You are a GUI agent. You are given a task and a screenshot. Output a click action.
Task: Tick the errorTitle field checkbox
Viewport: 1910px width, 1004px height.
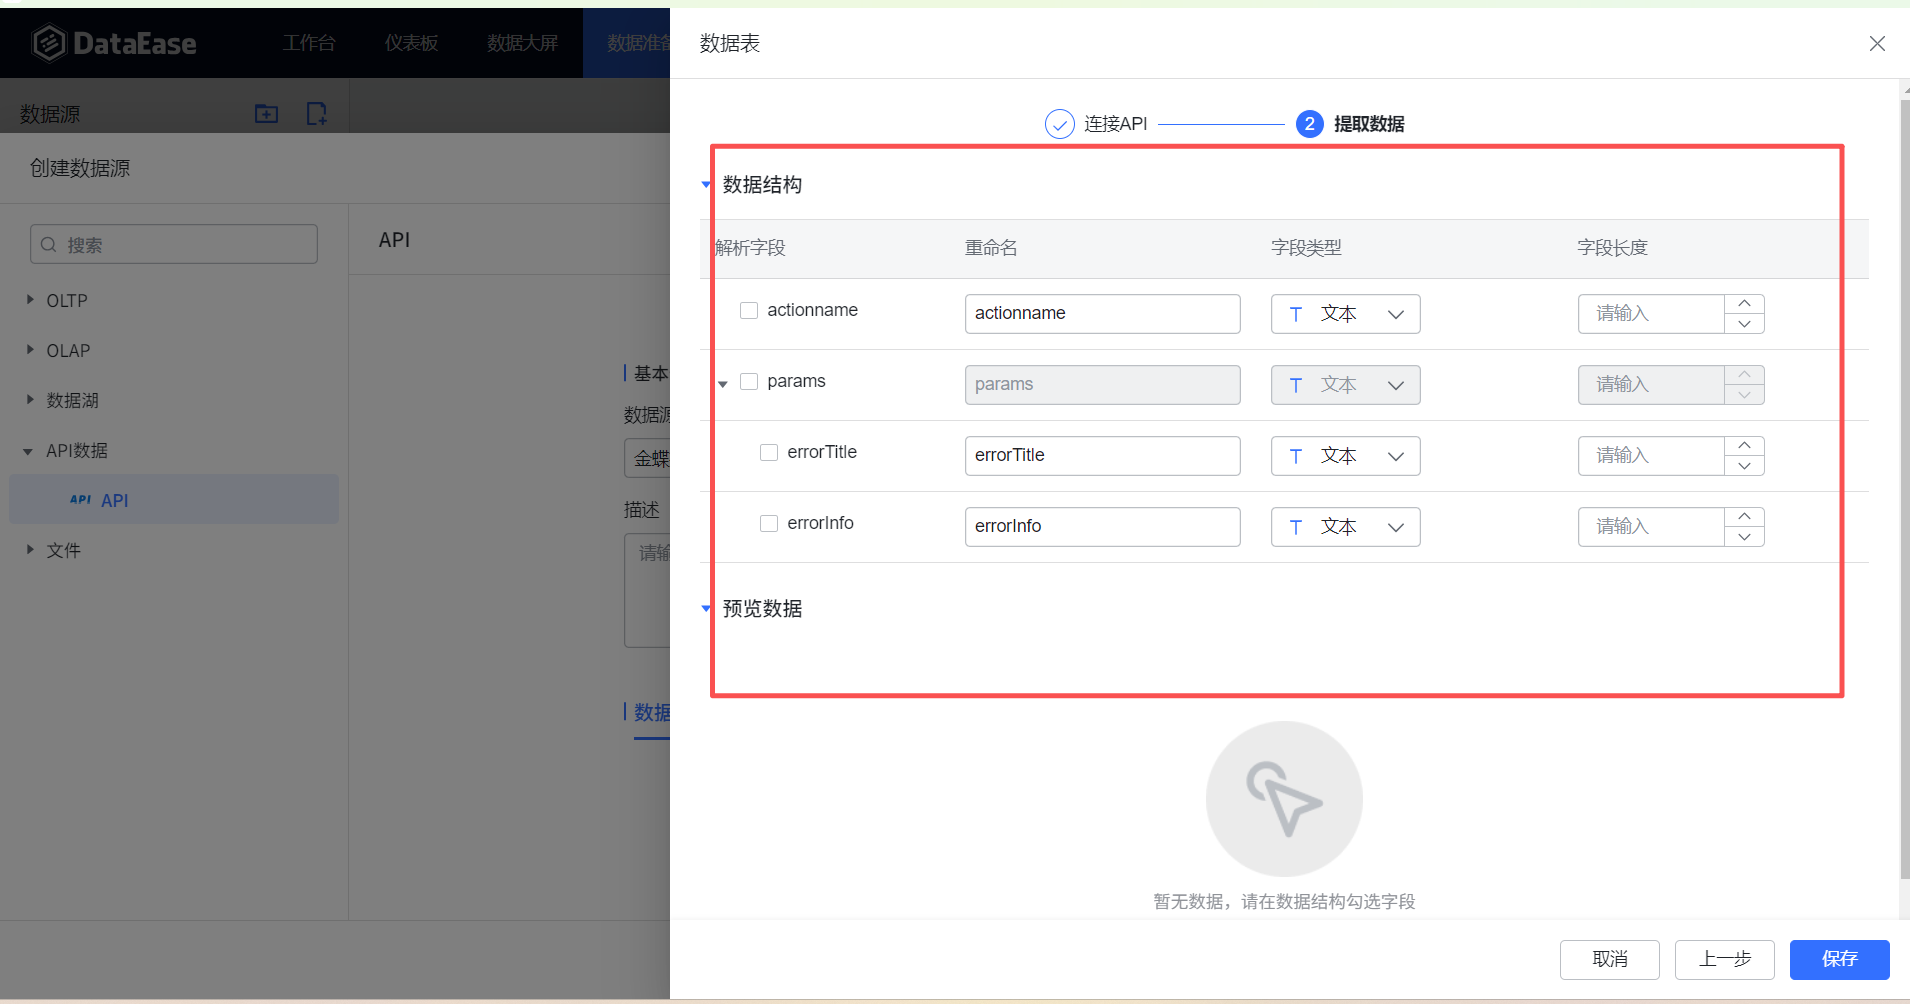tap(769, 452)
